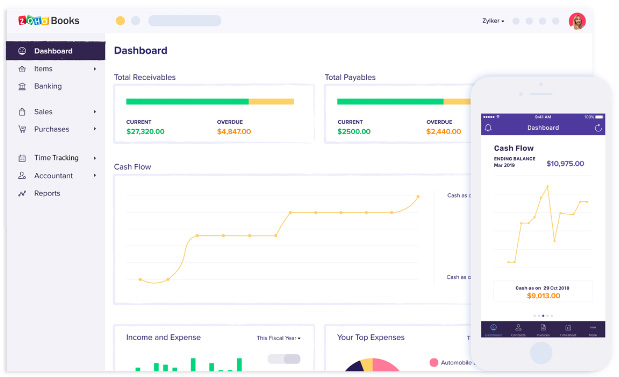Tap the bell notification icon on phone
The width and height of the screenshot is (619, 377).
point(488,128)
